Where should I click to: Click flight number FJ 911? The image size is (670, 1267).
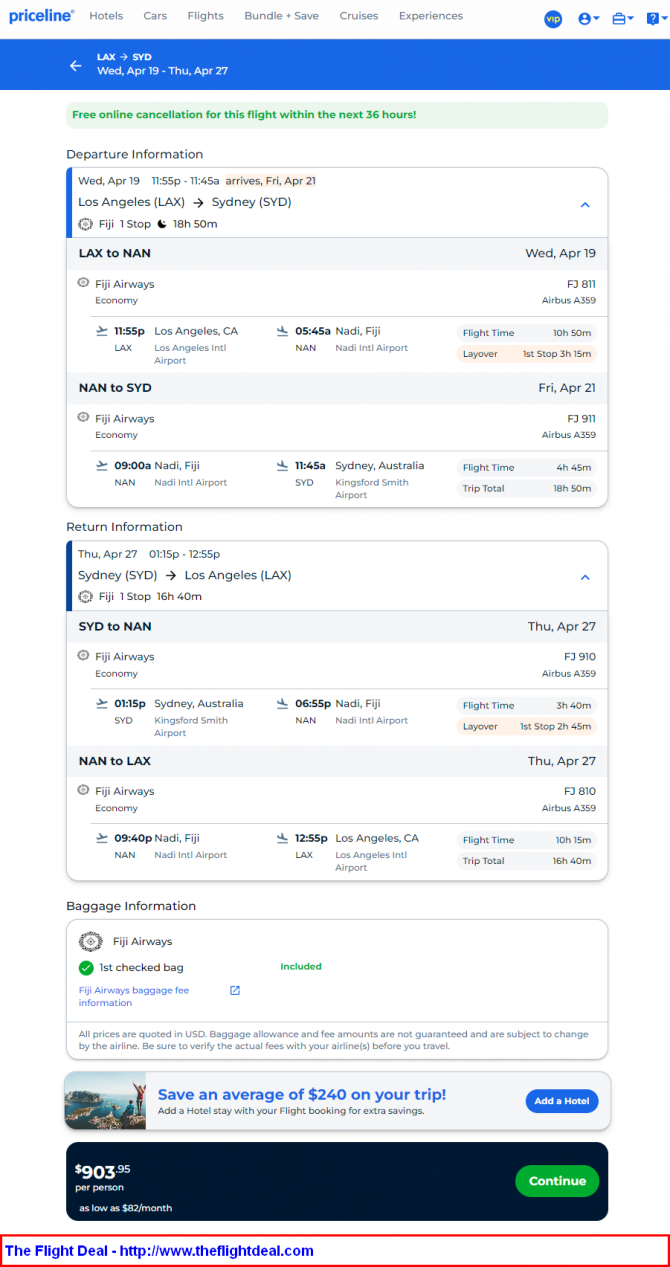[x=581, y=419]
